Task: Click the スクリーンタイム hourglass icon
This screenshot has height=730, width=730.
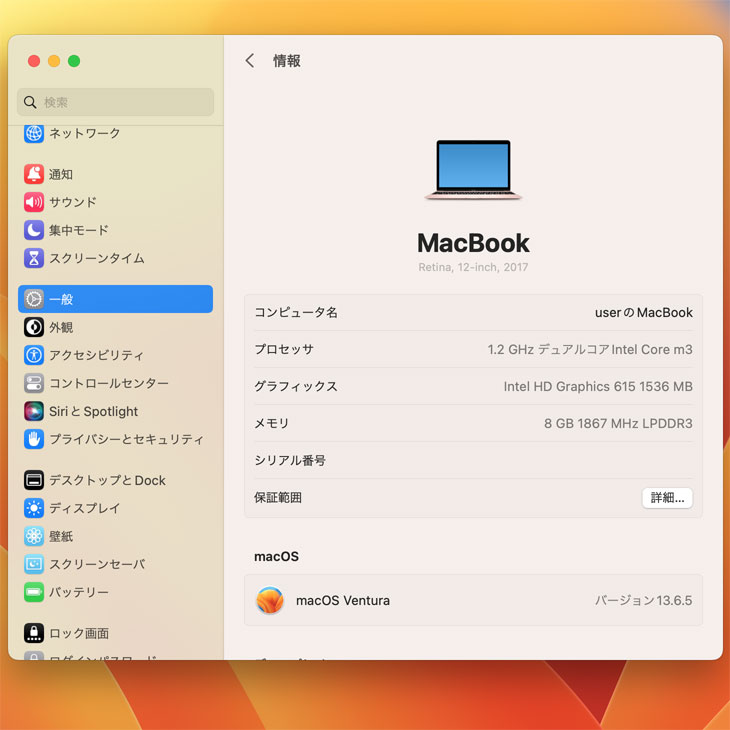Action: [34, 258]
